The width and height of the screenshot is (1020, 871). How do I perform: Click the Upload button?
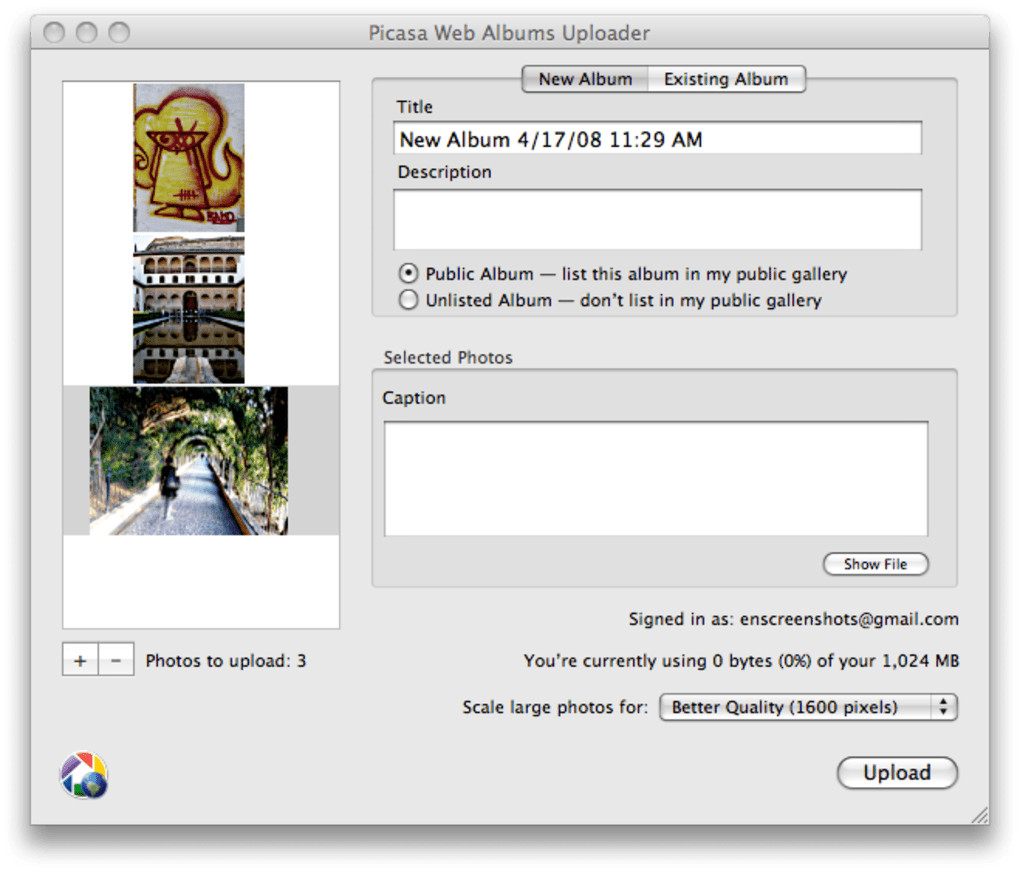click(897, 773)
